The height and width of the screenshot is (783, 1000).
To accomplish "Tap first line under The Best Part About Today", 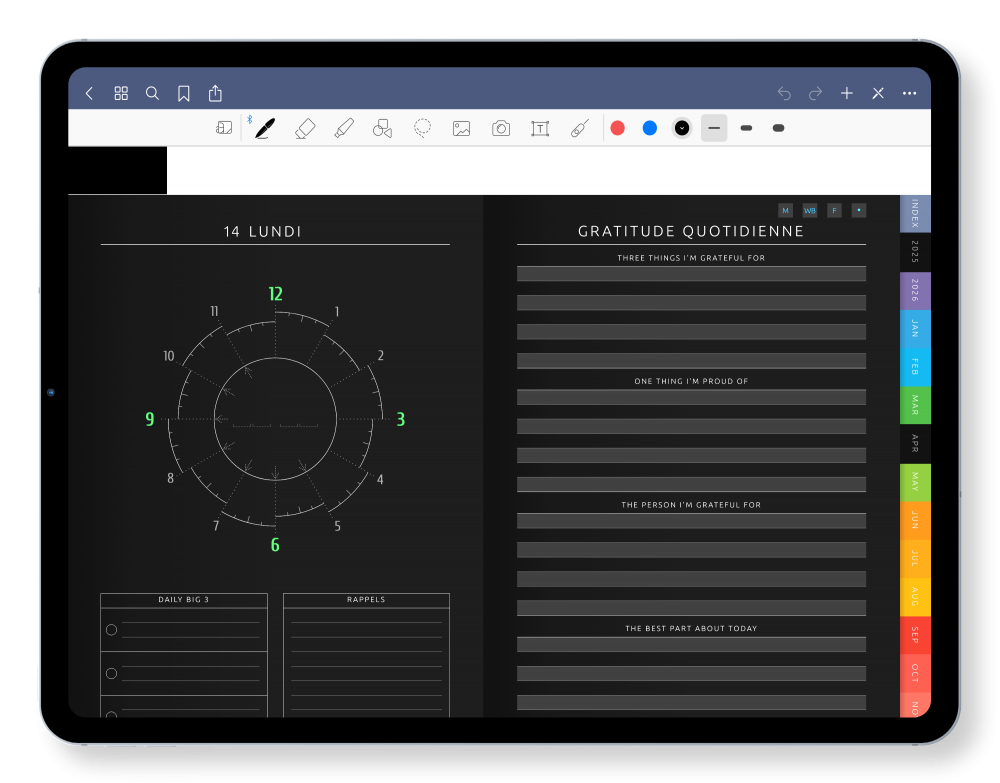I will coord(691,644).
